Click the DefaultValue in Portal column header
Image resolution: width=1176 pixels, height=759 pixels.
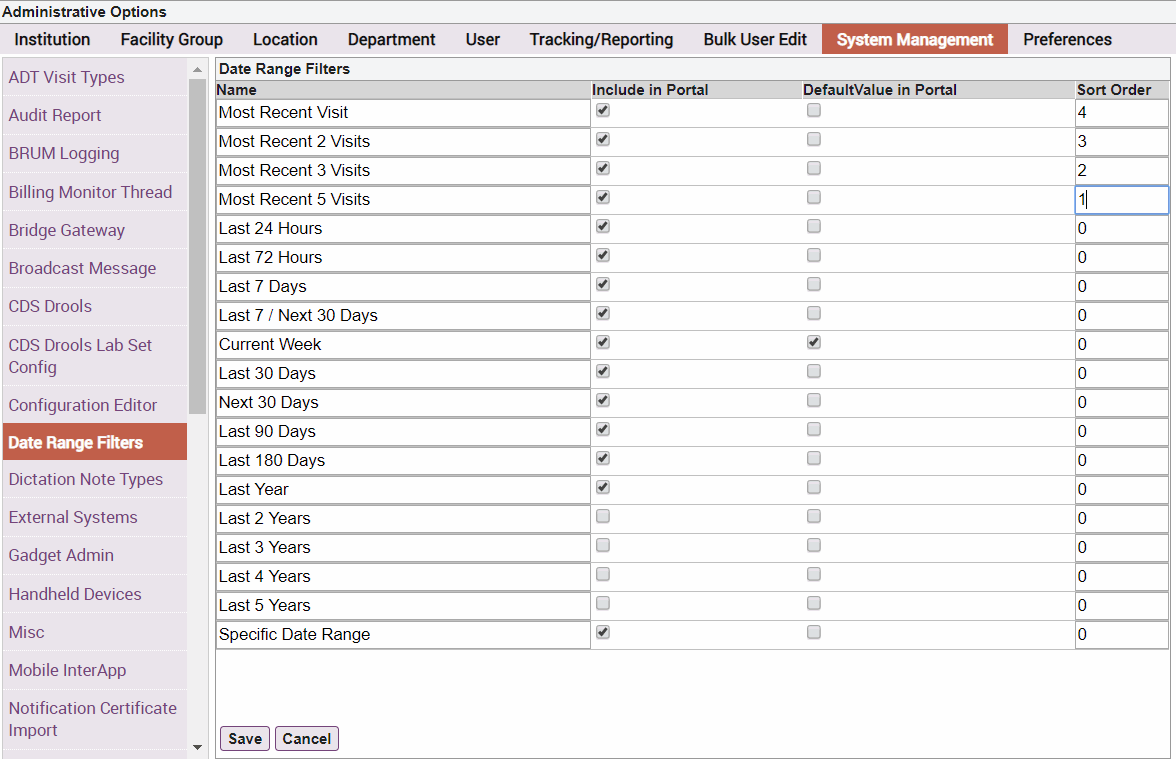938,90
